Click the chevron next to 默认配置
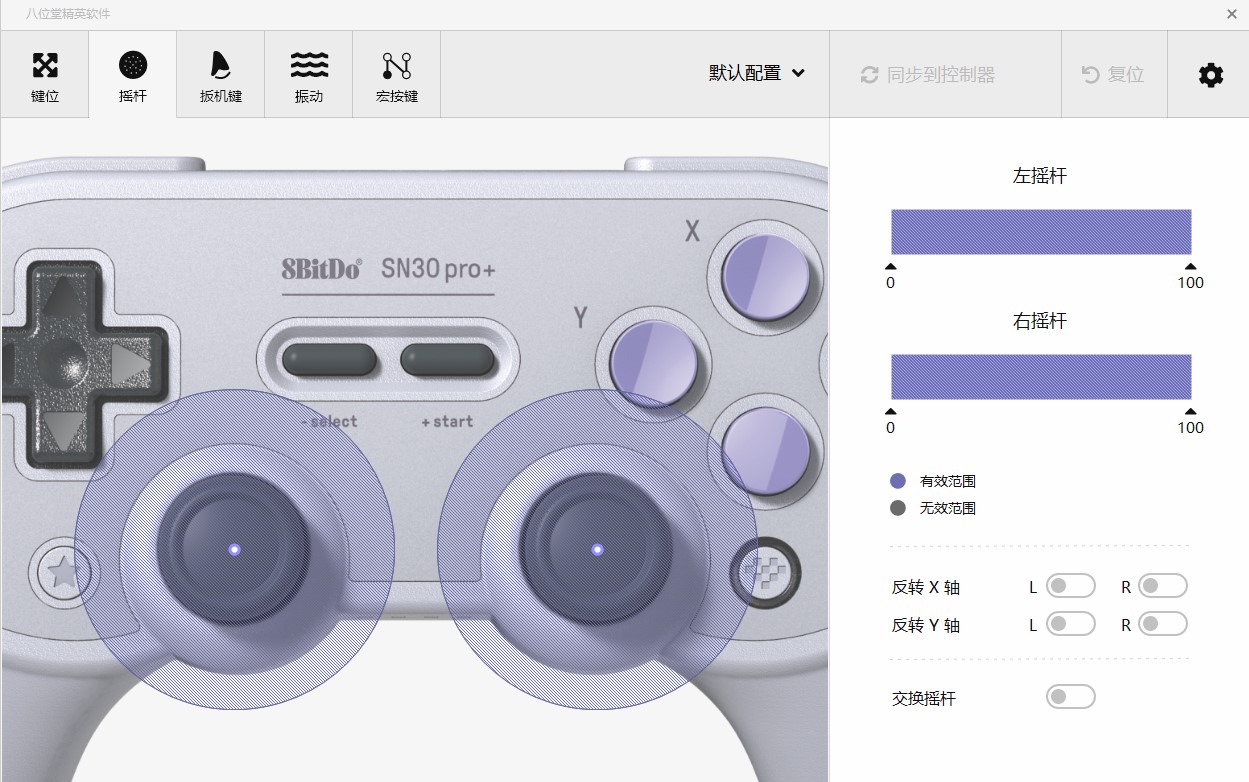This screenshot has width=1249, height=782. click(x=798, y=74)
